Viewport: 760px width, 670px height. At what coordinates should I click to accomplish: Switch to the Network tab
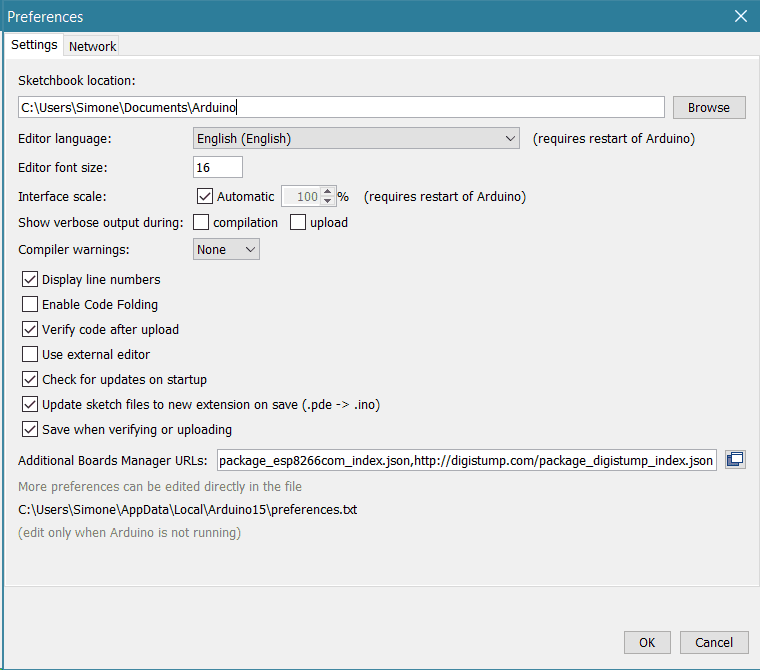tap(92, 46)
